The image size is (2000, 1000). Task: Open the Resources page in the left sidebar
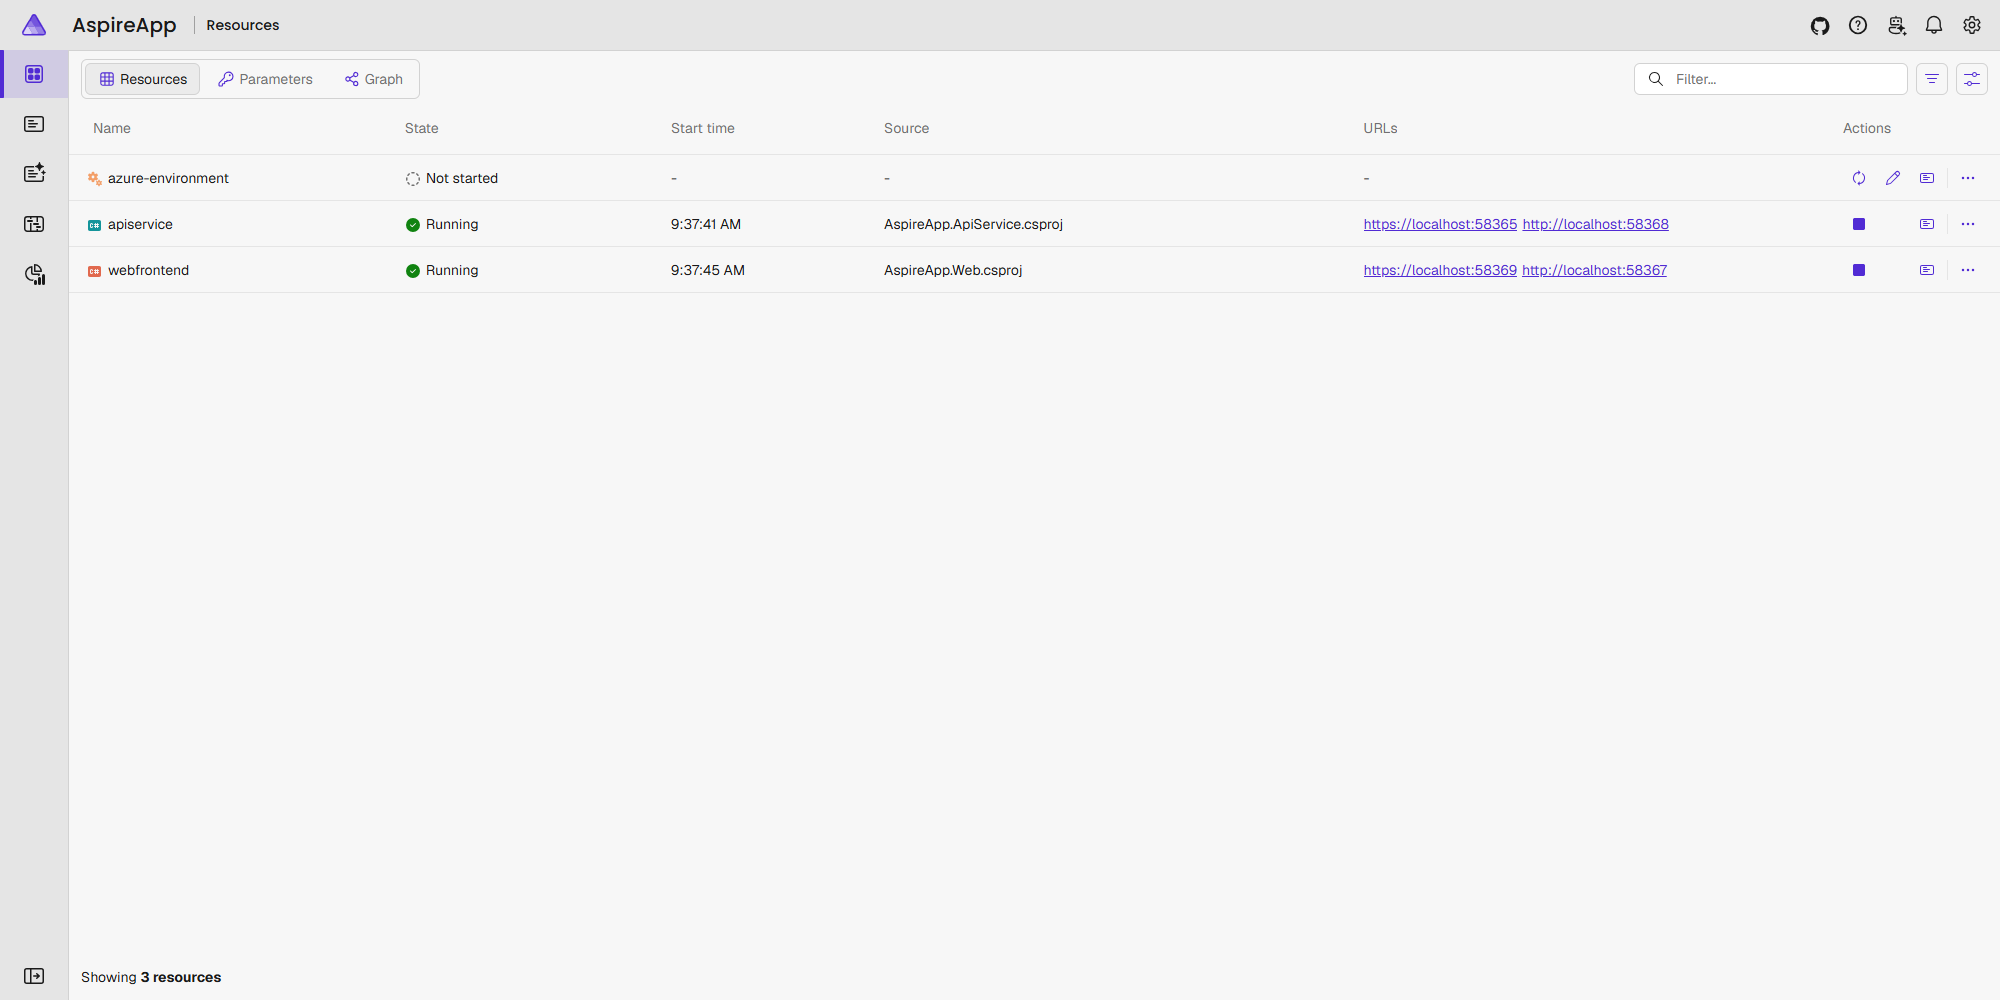tap(34, 74)
